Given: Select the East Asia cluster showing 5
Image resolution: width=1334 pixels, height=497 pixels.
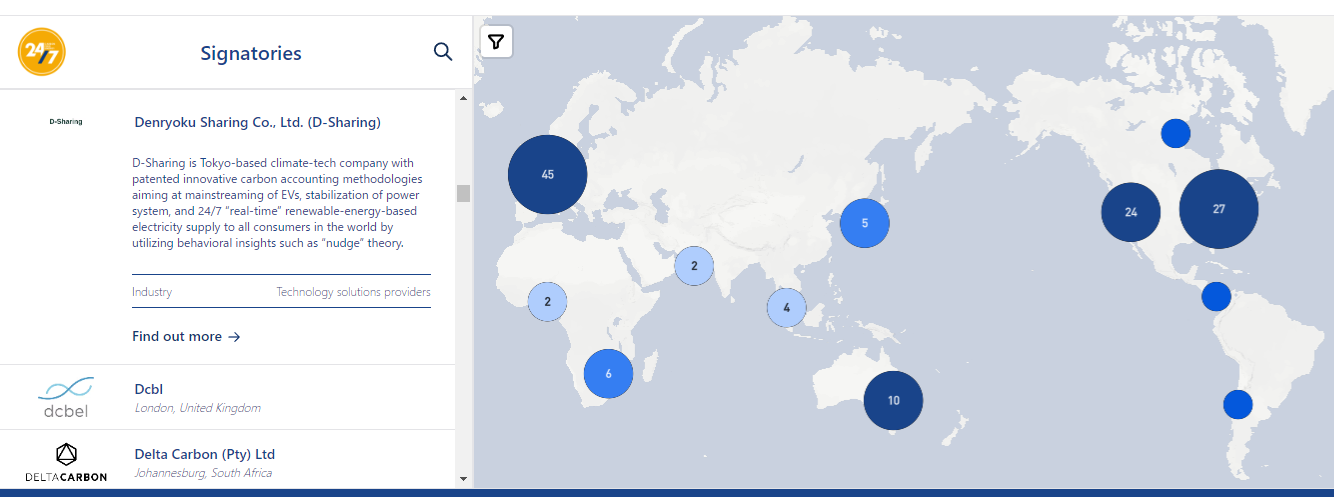Looking at the screenshot, I should click(x=865, y=223).
